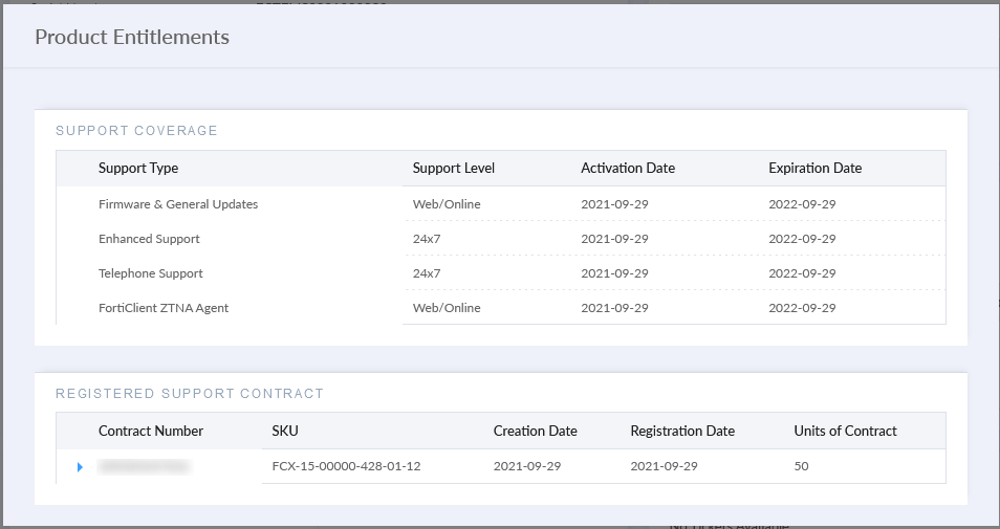
Task: Click the contract registration date 2021-09-29
Action: click(x=665, y=466)
